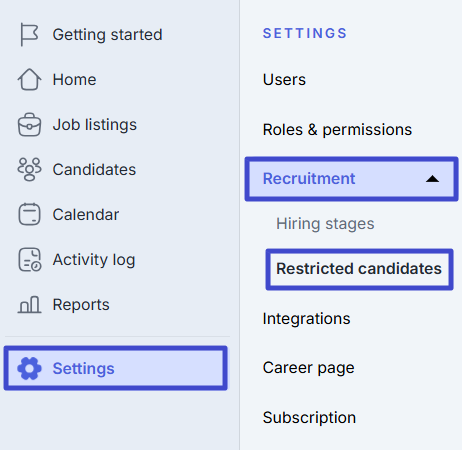Open the Reports bar chart icon
The width and height of the screenshot is (462, 450).
[29, 304]
